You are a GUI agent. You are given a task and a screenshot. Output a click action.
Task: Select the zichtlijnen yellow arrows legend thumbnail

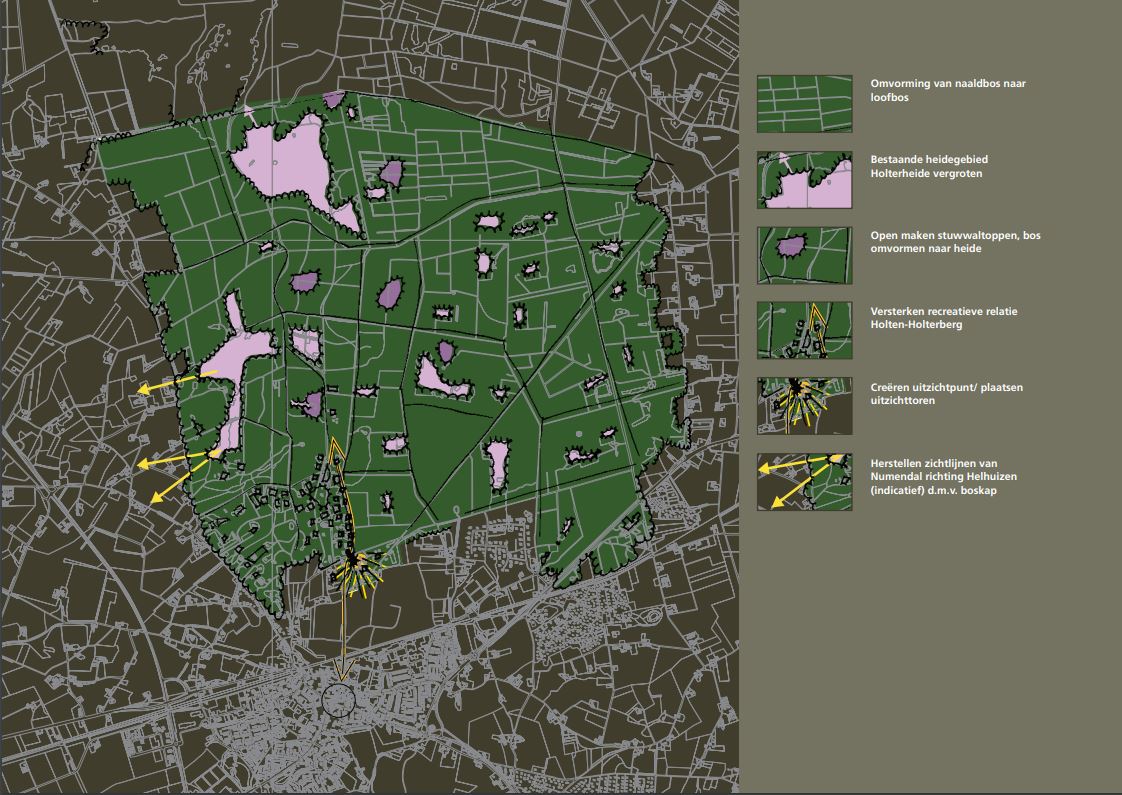[x=804, y=482]
